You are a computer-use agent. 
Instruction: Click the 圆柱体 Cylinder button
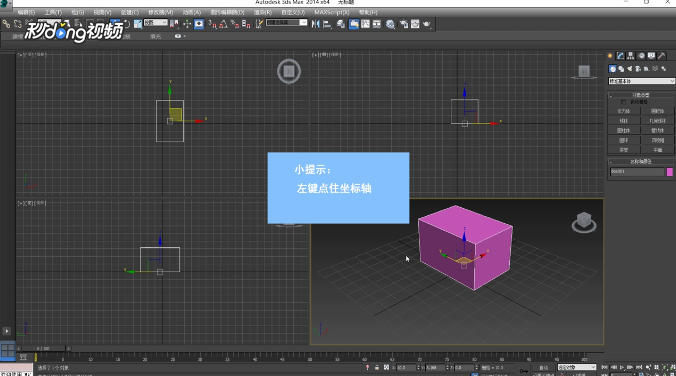pyautogui.click(x=624, y=131)
